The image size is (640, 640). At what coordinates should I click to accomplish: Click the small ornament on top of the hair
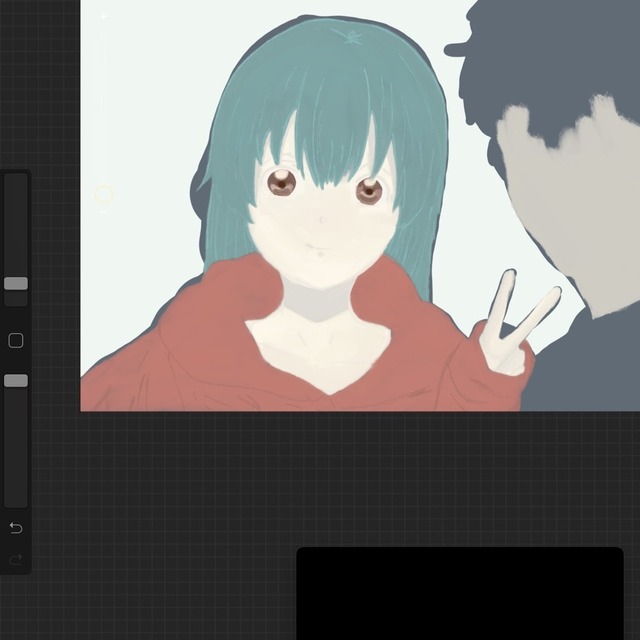[353, 37]
